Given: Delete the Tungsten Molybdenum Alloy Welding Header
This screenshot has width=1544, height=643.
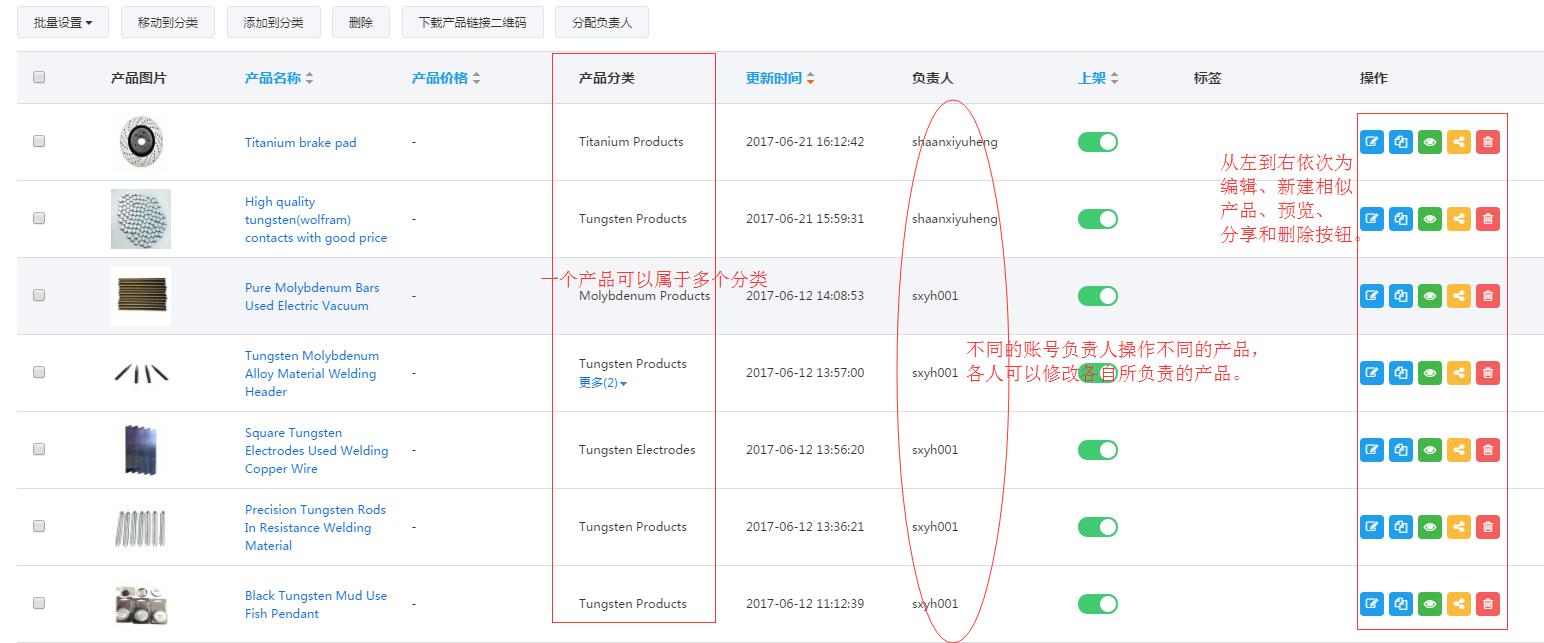Looking at the screenshot, I should coord(1487,372).
